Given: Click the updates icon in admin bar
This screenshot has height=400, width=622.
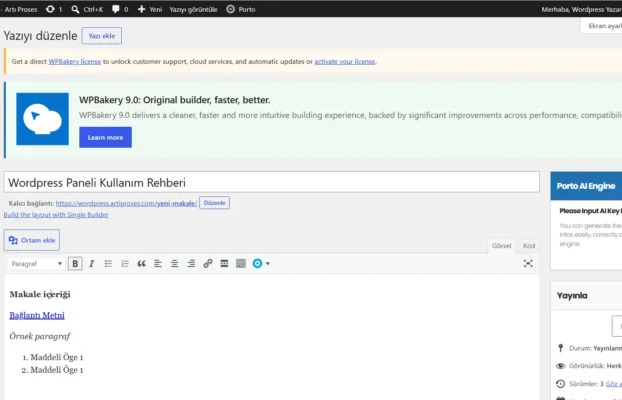Looking at the screenshot, I should click(50, 9).
